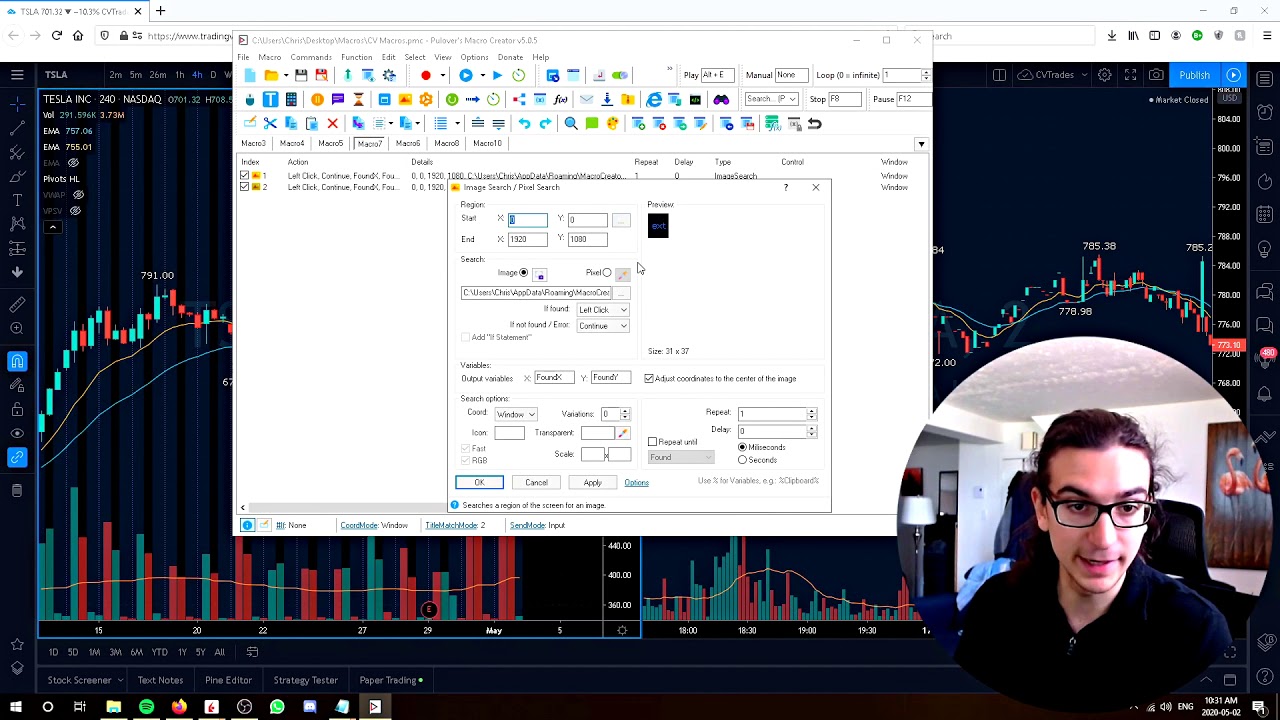This screenshot has width=1280, height=720.
Task: Click the screenshot capture icon beside Image radio
Action: click(540, 274)
